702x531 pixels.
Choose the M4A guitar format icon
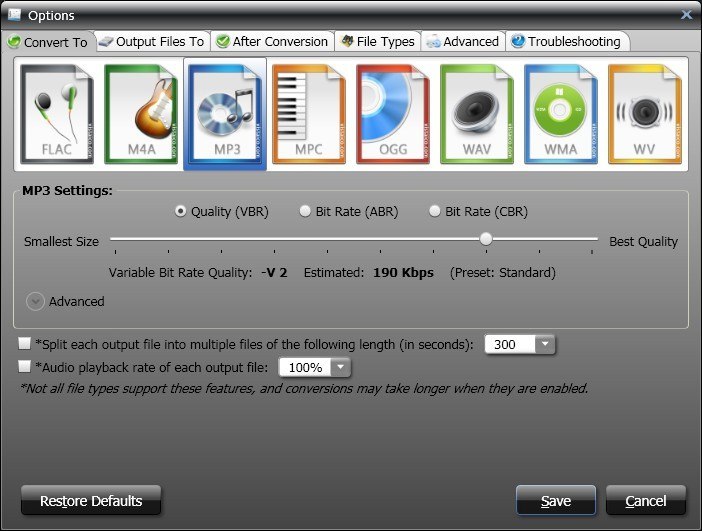click(141, 114)
